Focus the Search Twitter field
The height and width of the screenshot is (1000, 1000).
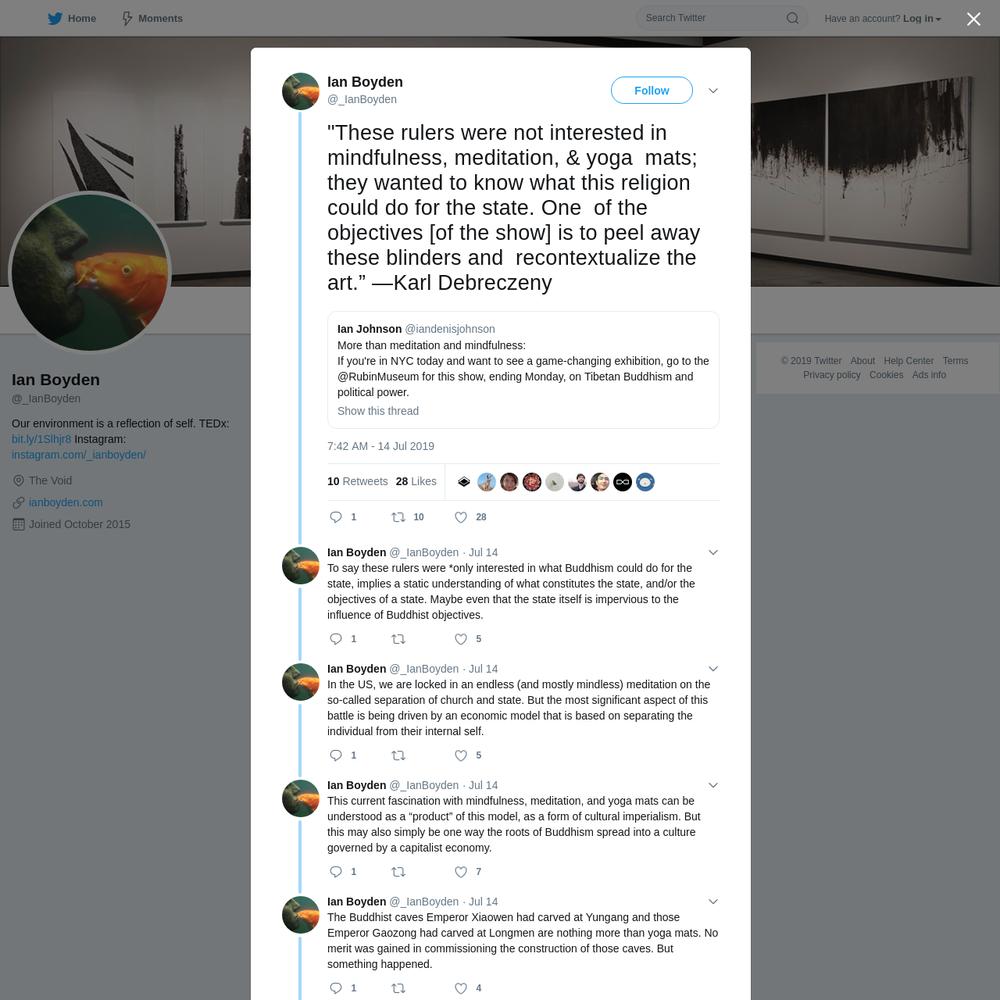713,18
